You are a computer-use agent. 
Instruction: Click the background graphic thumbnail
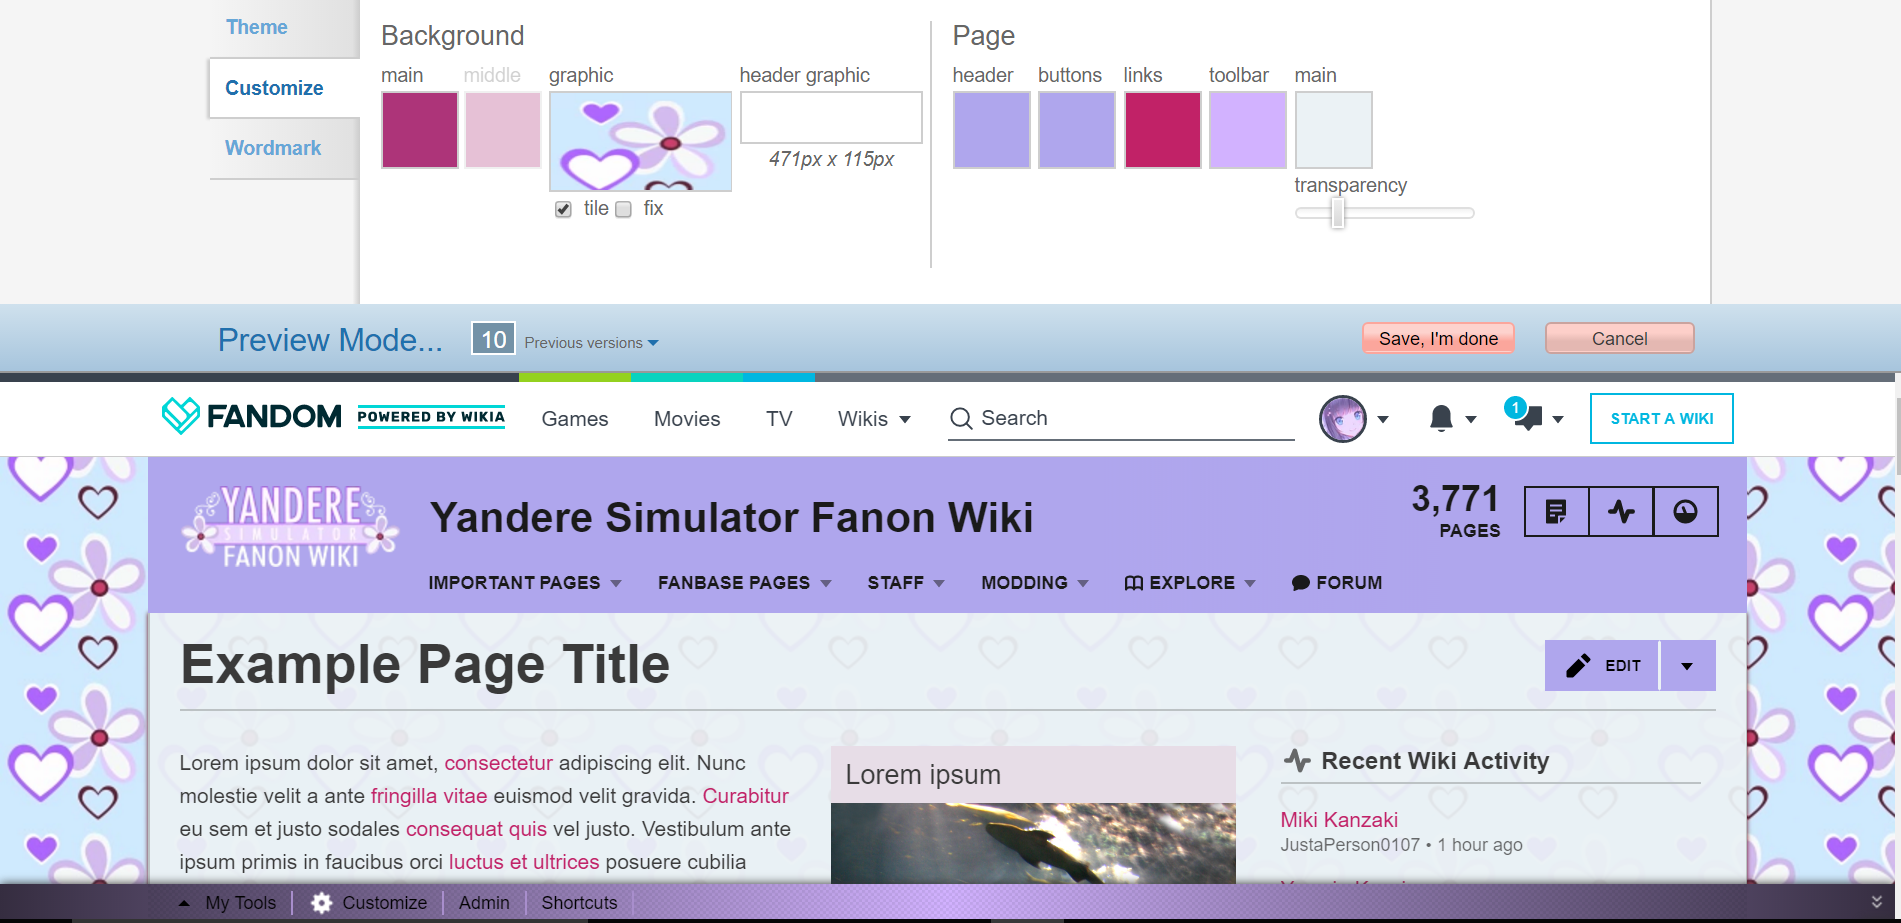point(640,141)
